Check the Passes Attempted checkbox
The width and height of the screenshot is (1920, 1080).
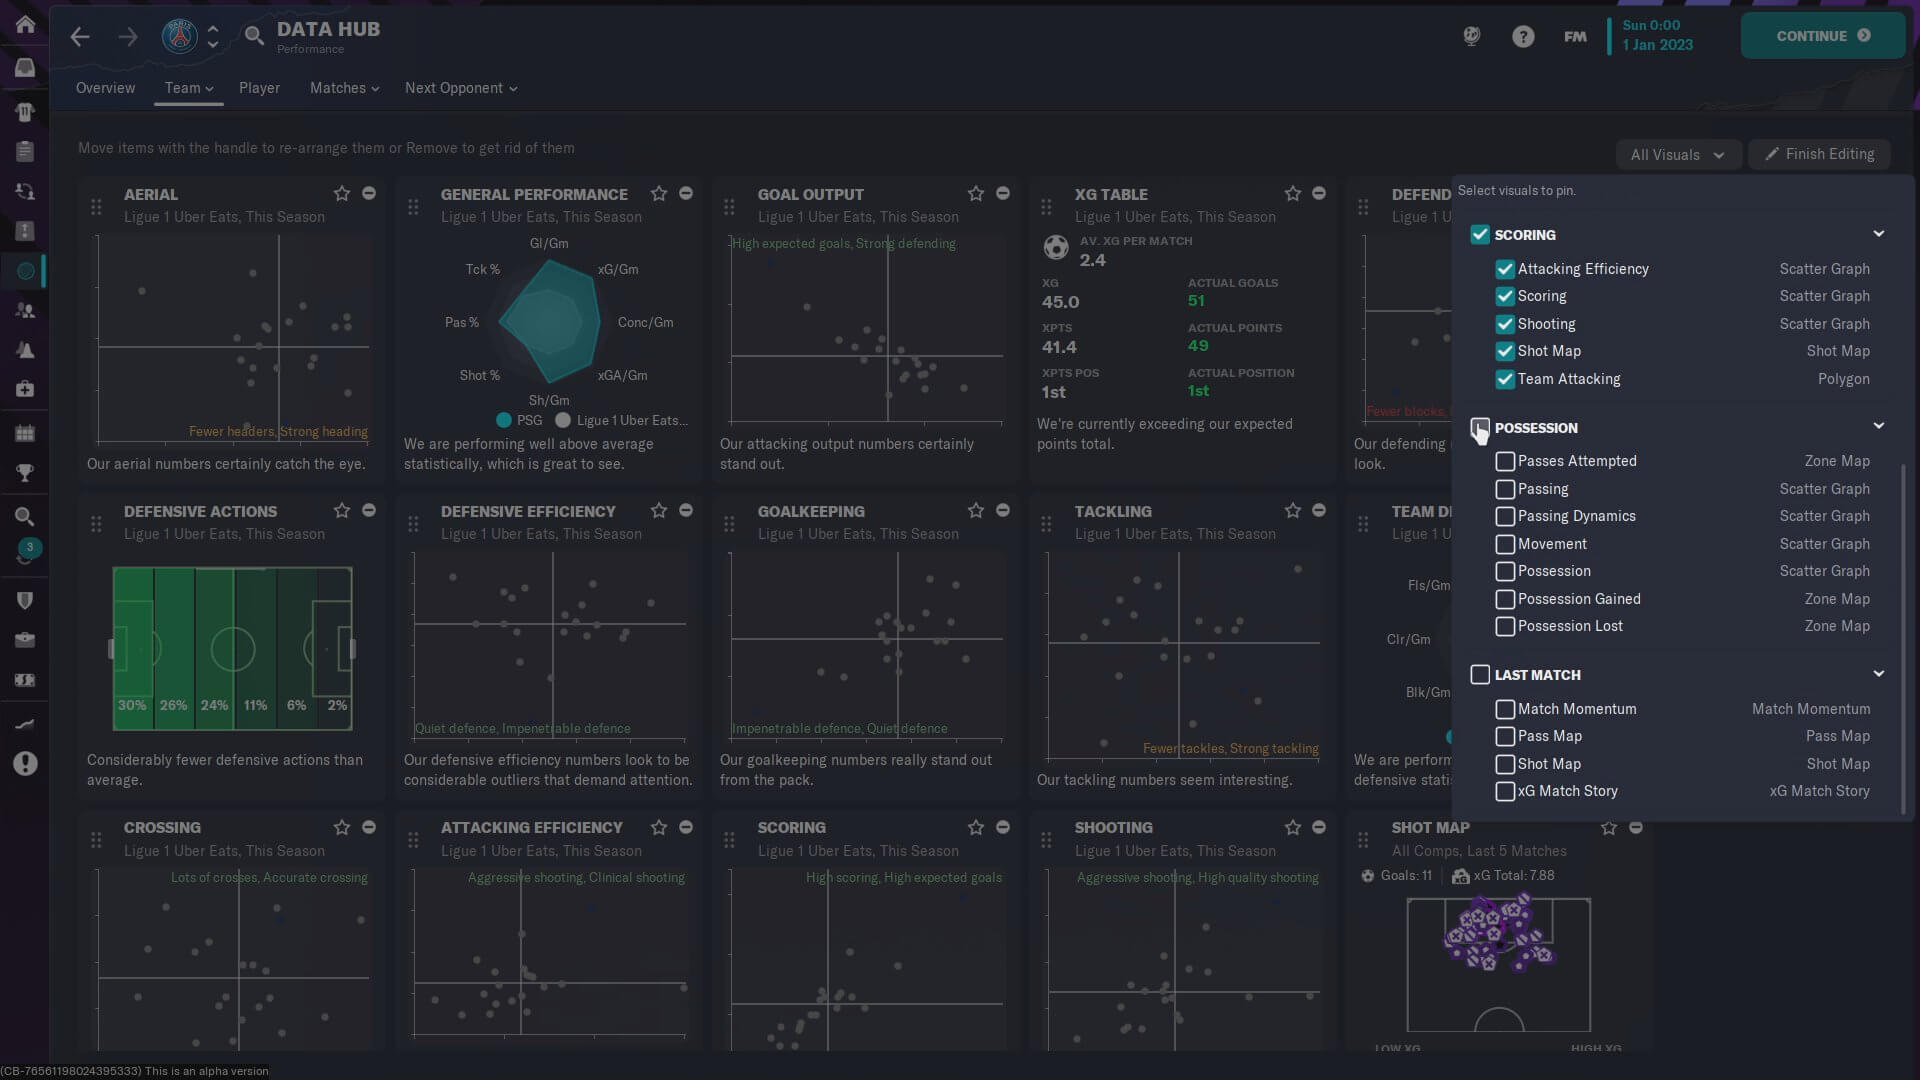coord(1504,461)
